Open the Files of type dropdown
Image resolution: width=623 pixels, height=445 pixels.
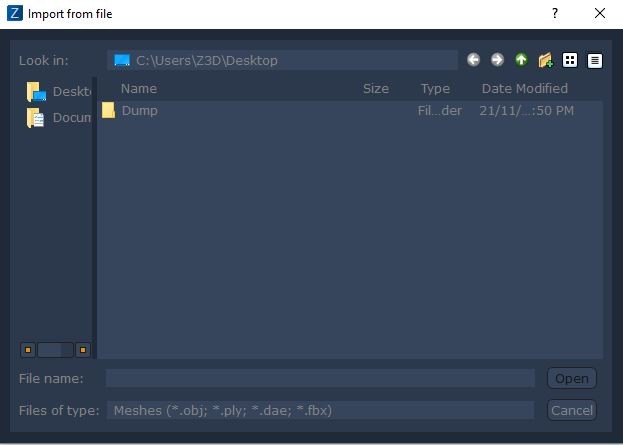[320, 410]
